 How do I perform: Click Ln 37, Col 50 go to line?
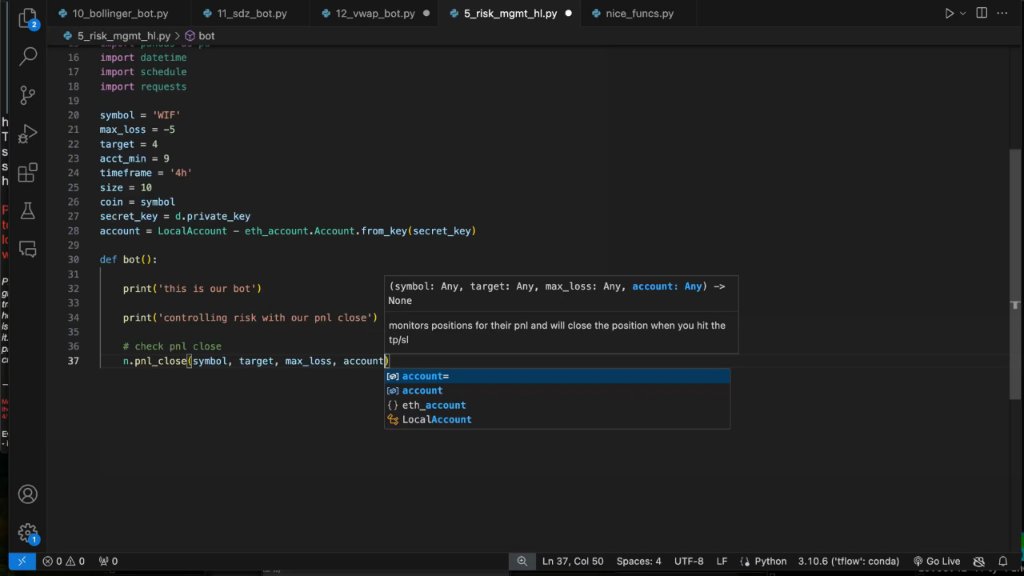coord(573,561)
